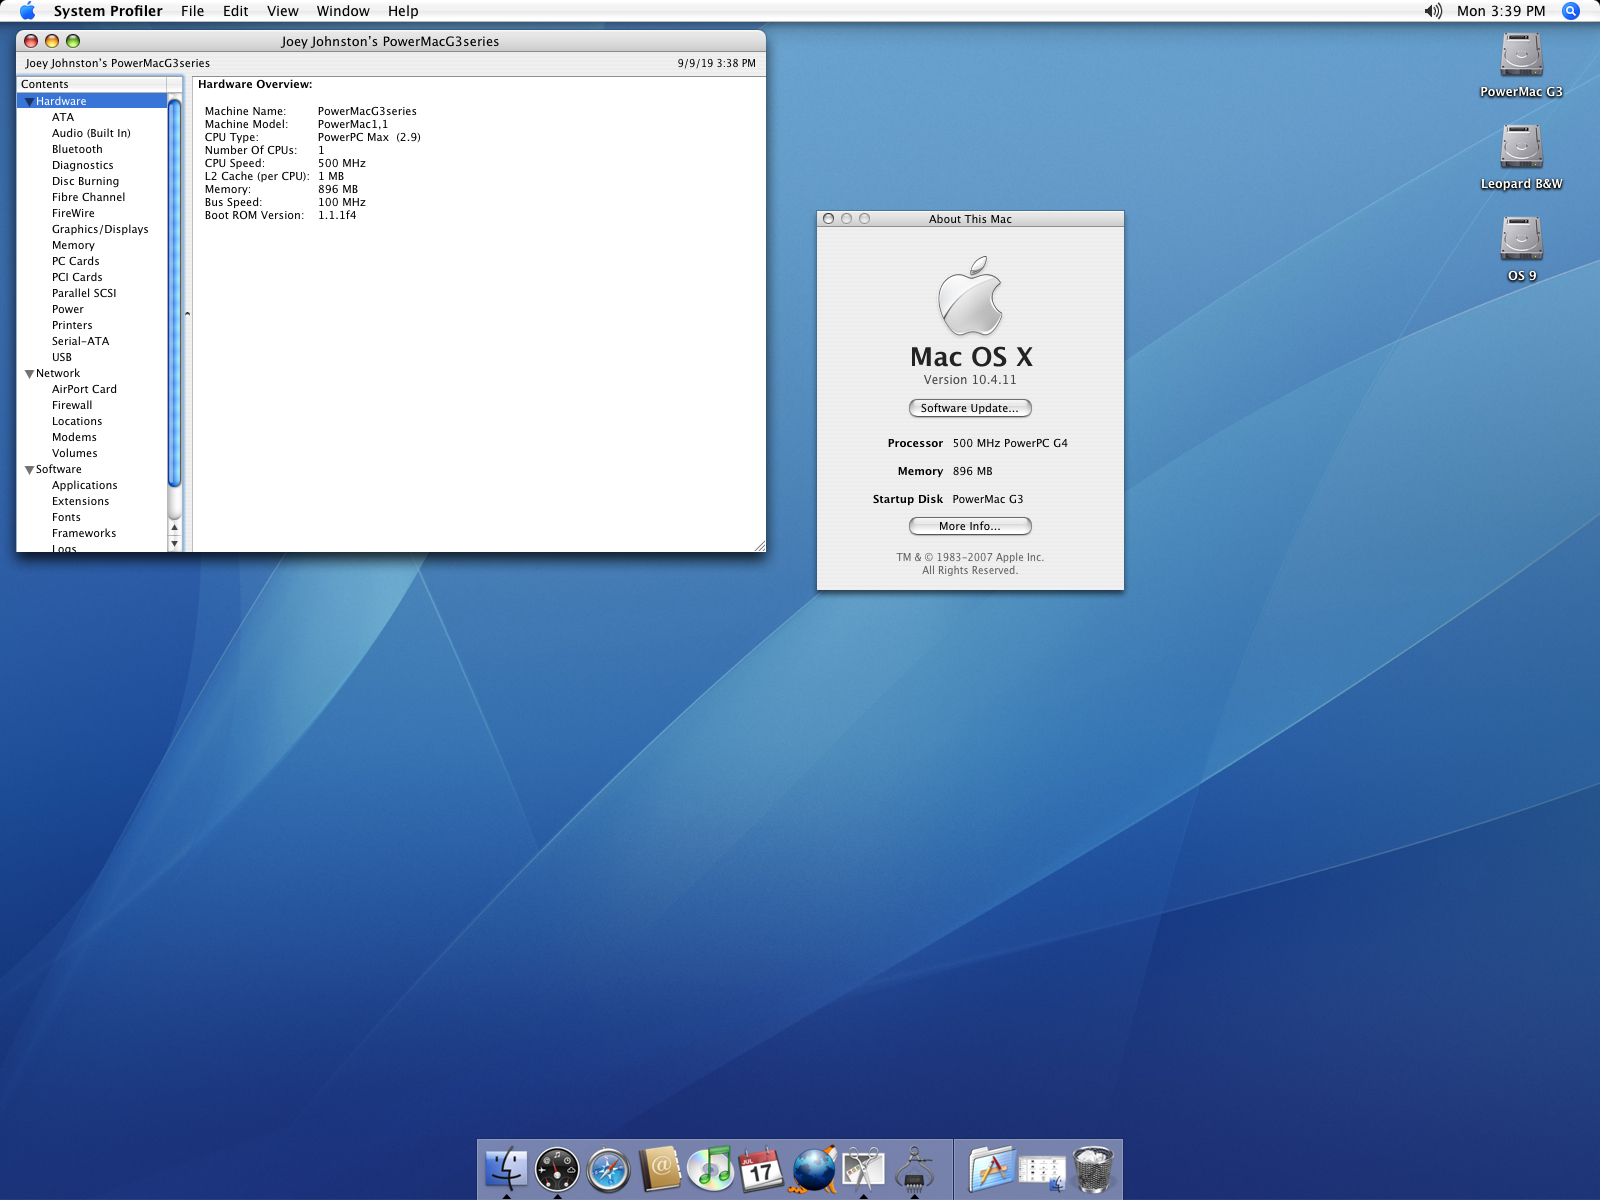
Task: Click Software Update button in About window
Action: (x=970, y=408)
